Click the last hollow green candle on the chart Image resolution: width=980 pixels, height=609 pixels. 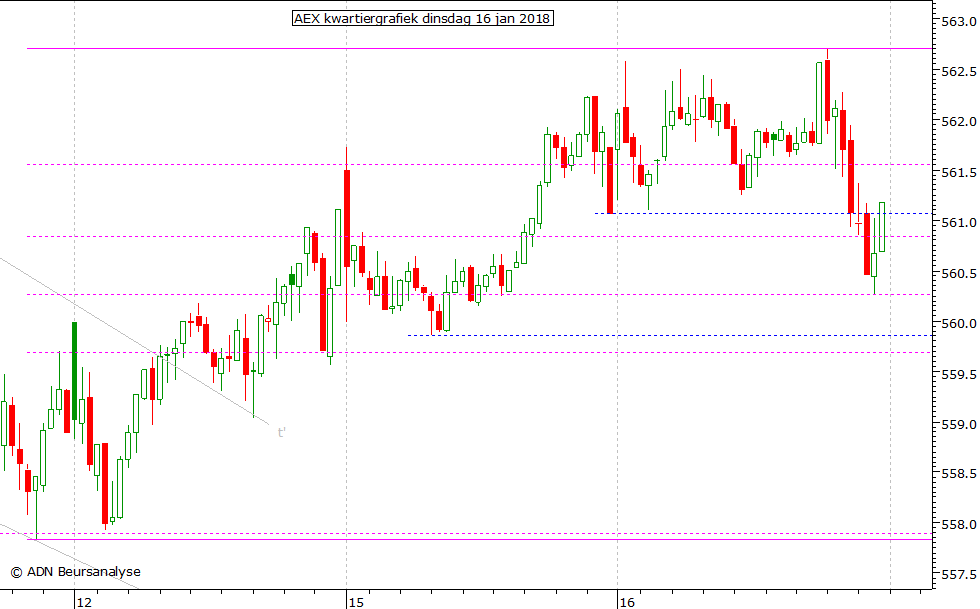point(882,227)
